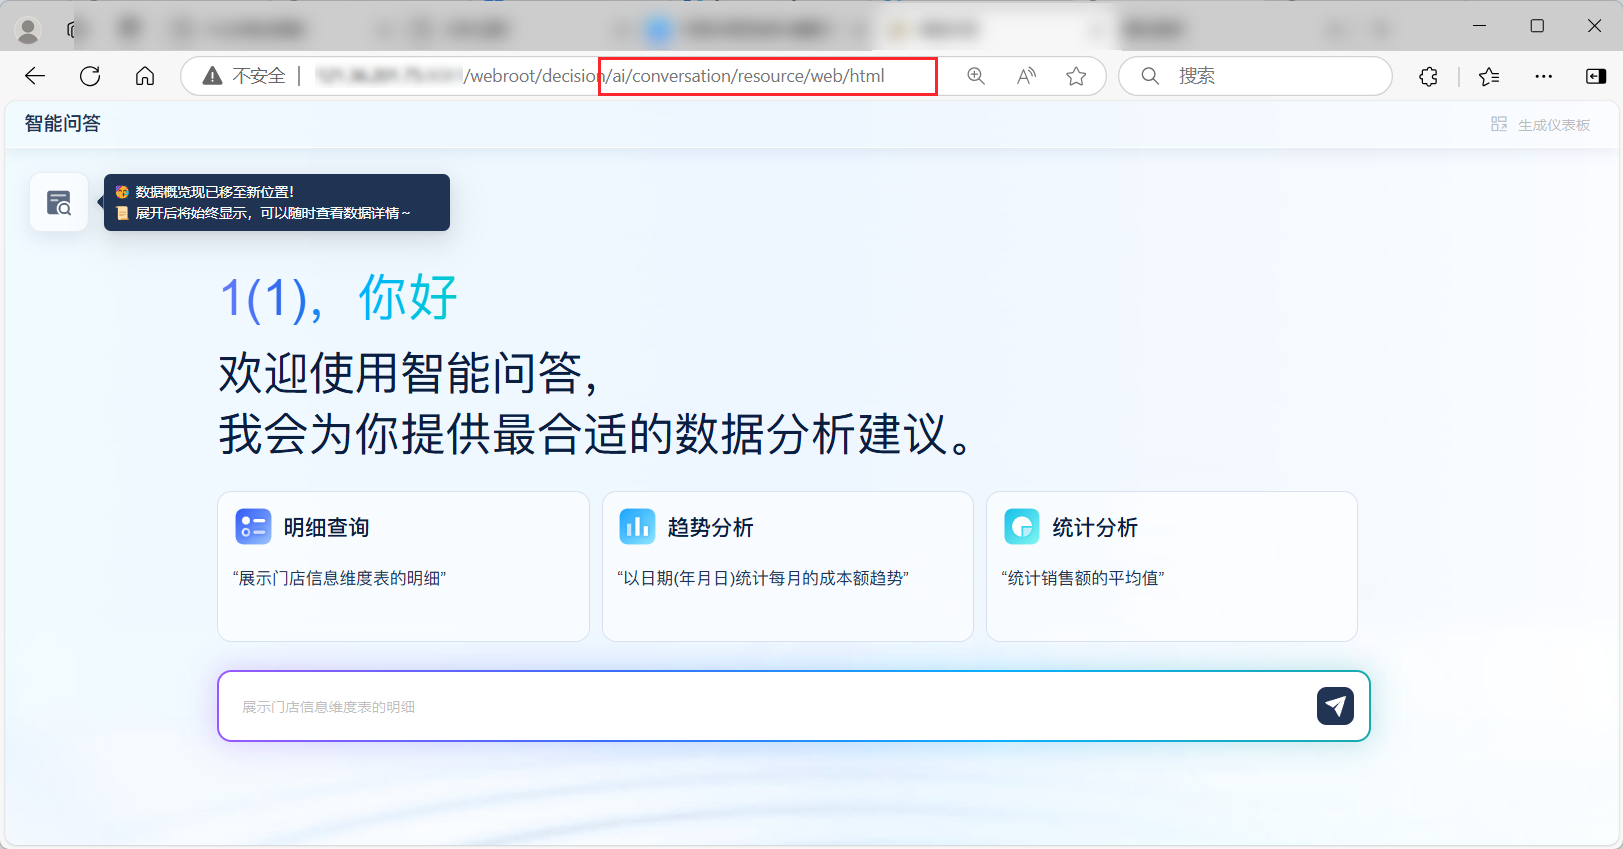Open the browser settings and more menu
Screen dimensions: 1623x849
tap(1544, 76)
